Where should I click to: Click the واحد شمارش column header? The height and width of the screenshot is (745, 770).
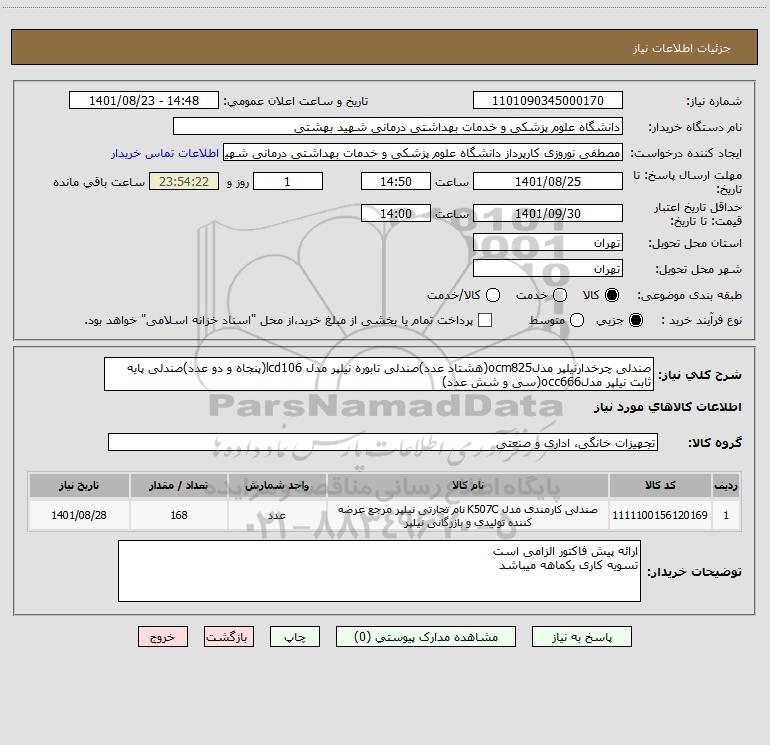(x=277, y=485)
